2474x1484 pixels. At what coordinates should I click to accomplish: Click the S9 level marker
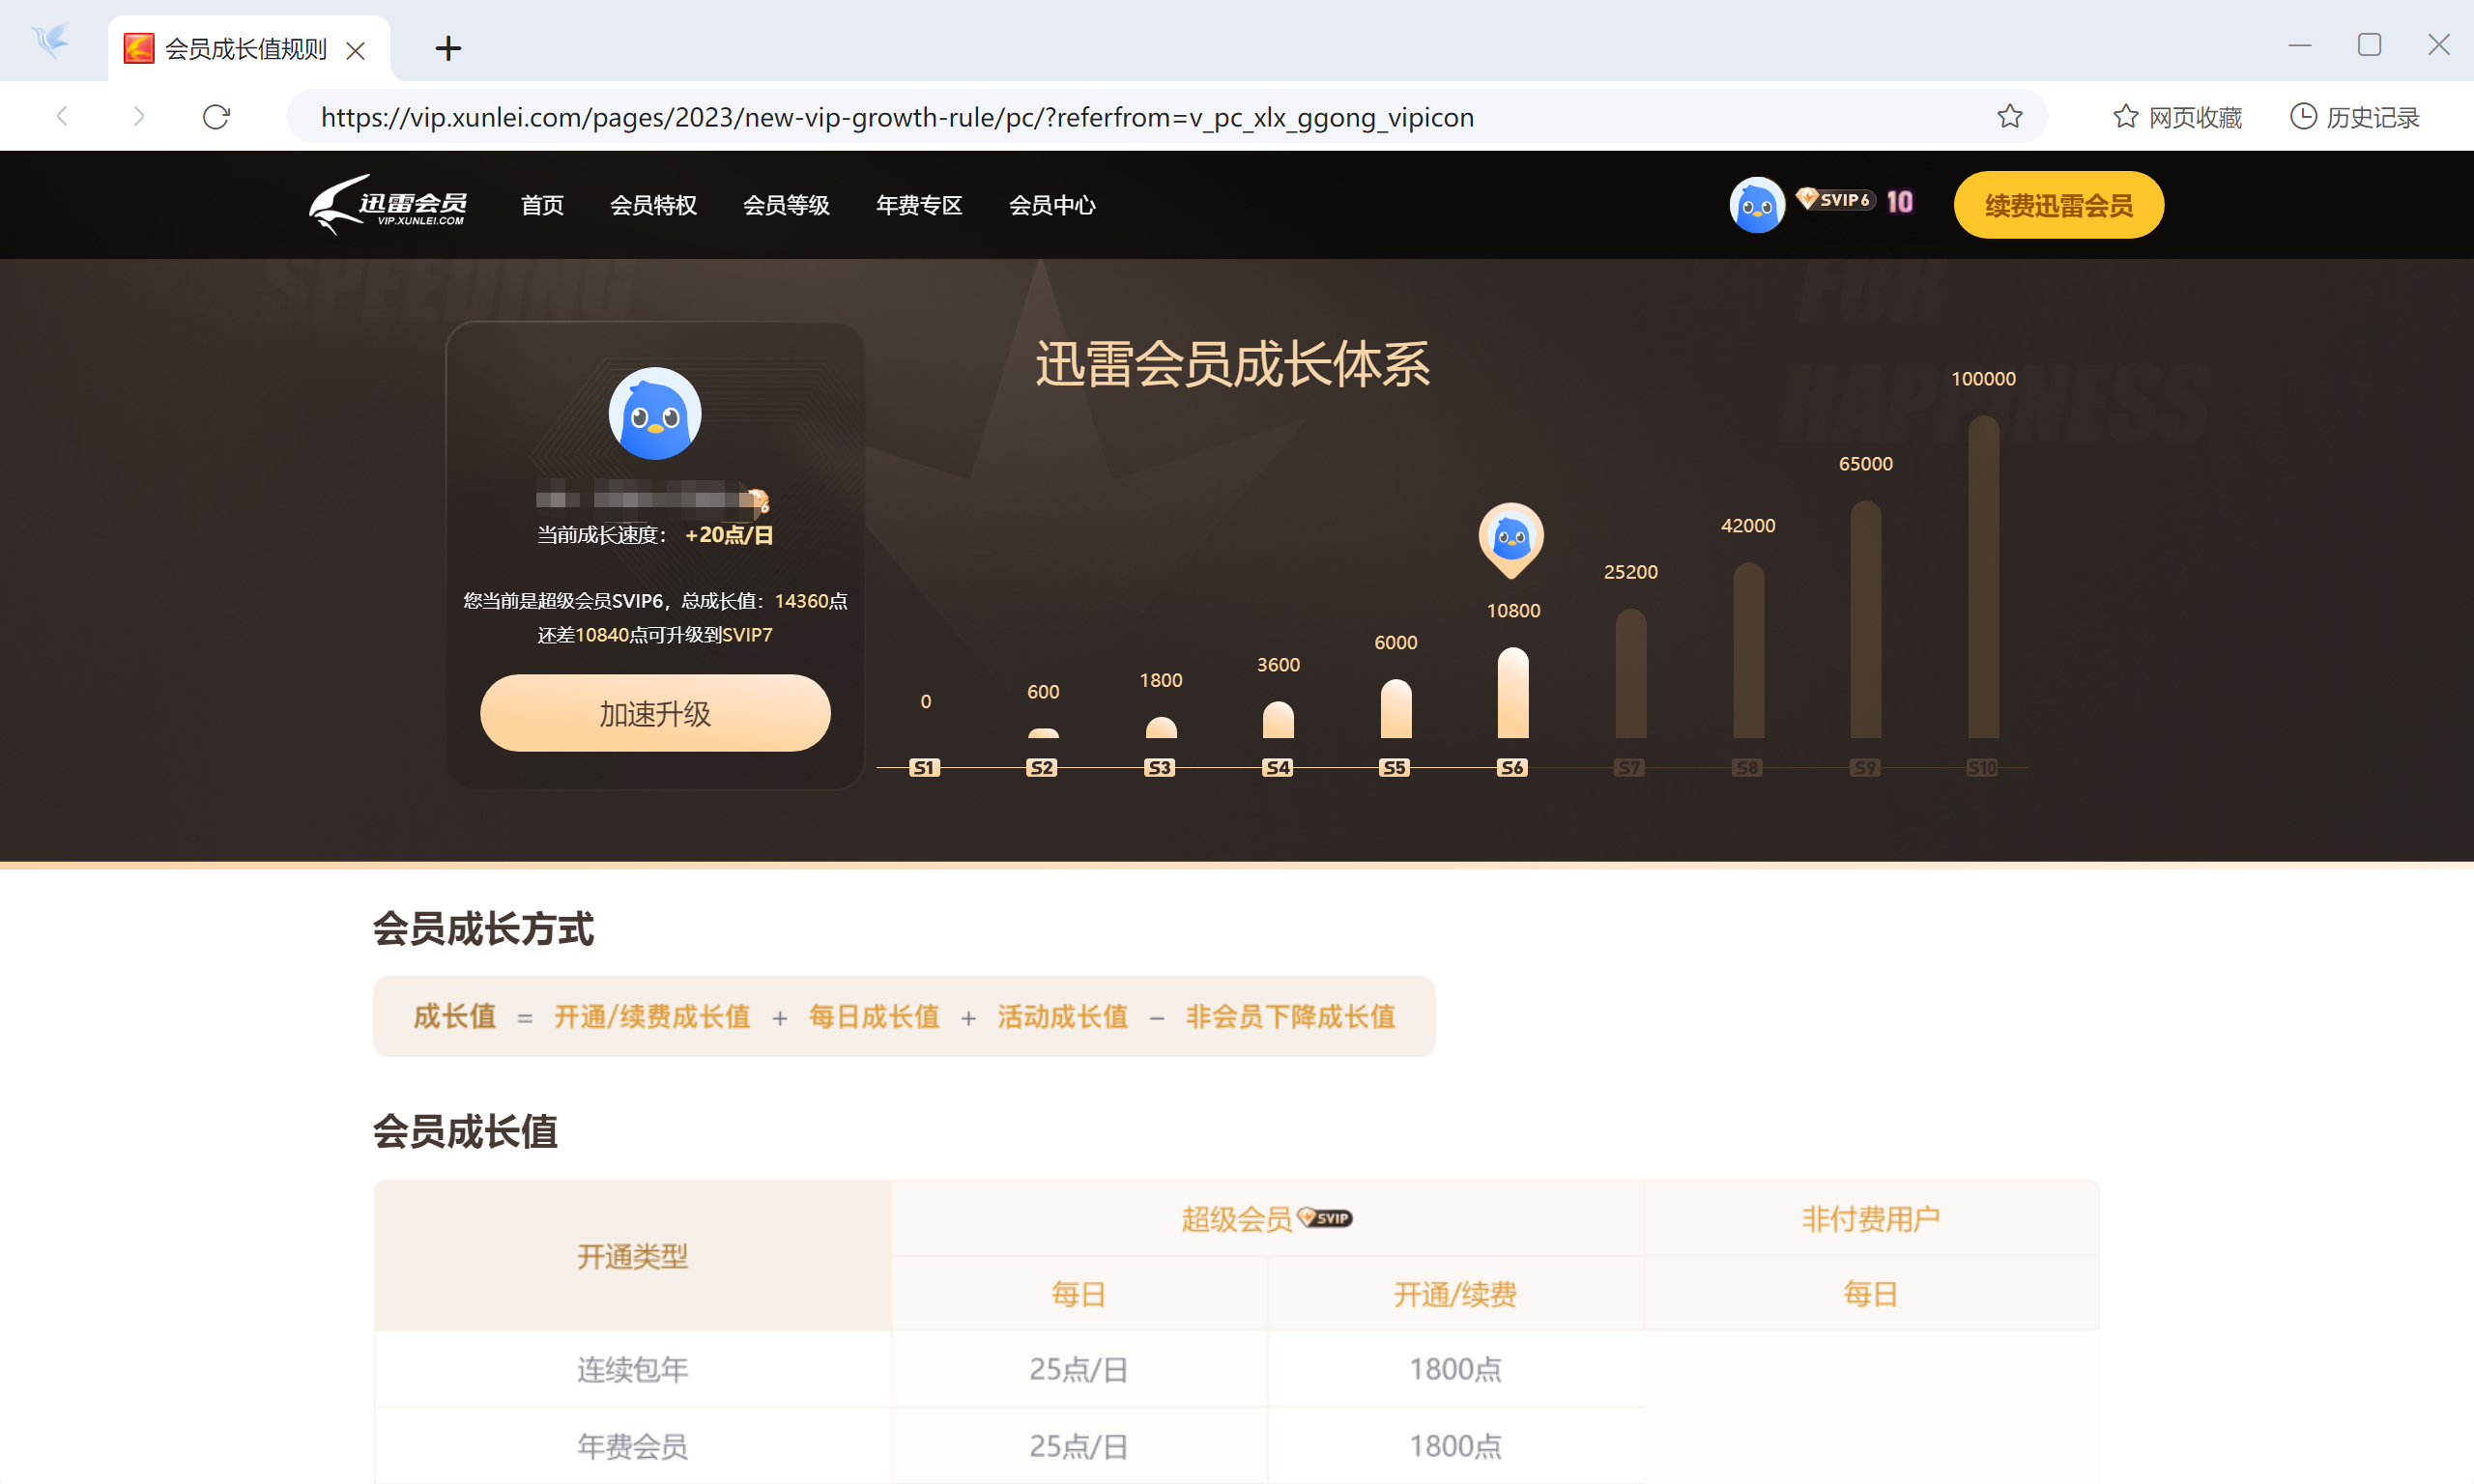pos(1864,768)
